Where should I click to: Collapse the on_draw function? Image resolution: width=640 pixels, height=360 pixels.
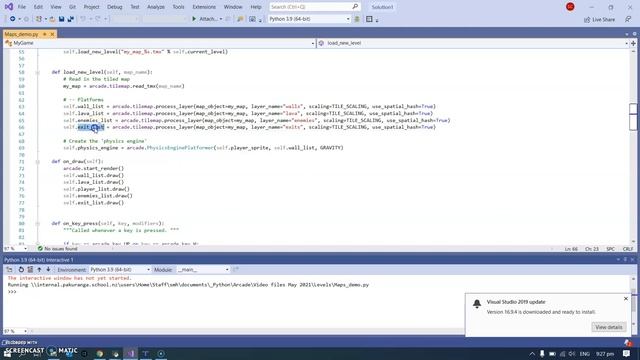37,162
